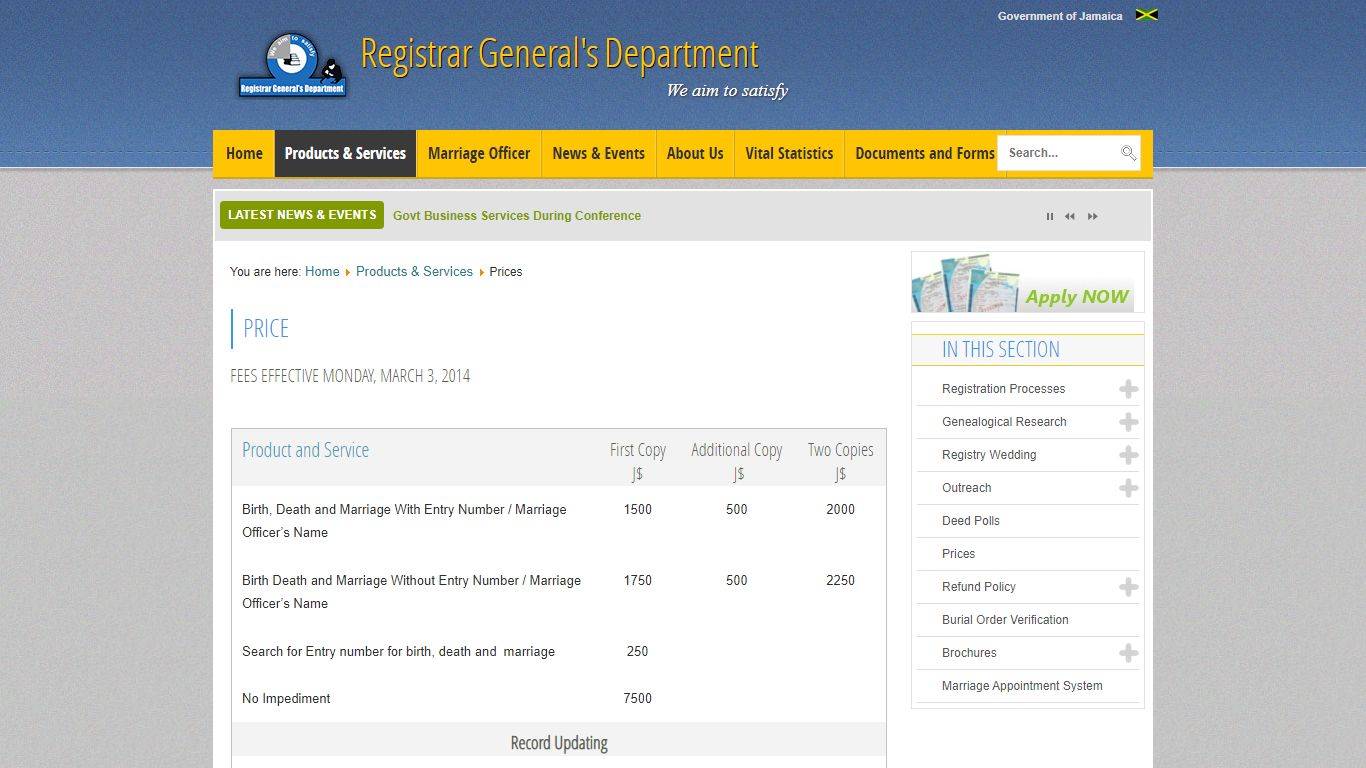The height and width of the screenshot is (768, 1366).
Task: Click 'No Impediment' row label
Action: [286, 699]
